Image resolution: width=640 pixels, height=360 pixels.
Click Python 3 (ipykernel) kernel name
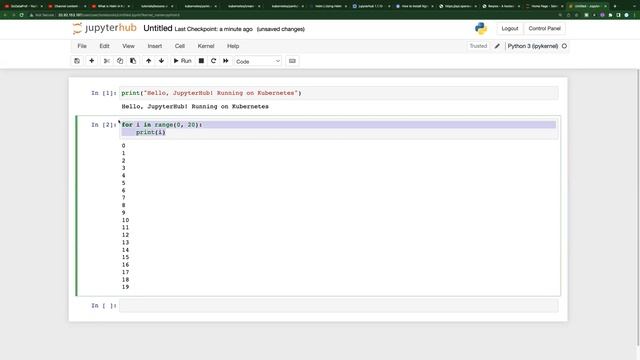pos(533,46)
